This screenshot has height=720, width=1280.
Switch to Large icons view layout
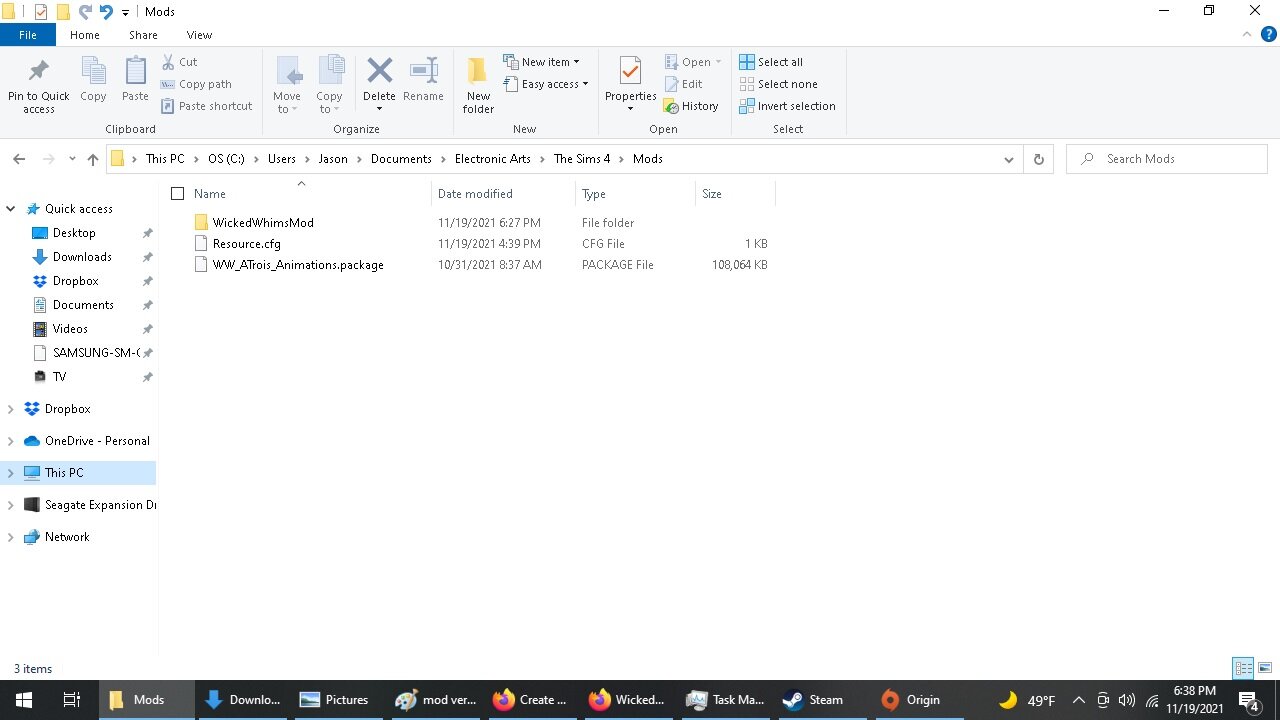tap(1265, 668)
